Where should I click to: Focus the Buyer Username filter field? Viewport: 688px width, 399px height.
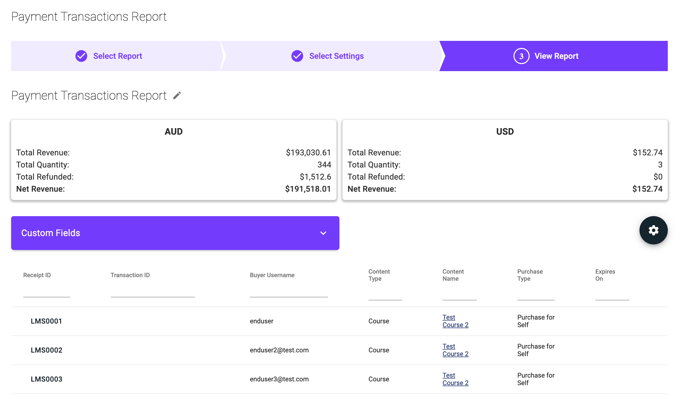pyautogui.click(x=289, y=291)
